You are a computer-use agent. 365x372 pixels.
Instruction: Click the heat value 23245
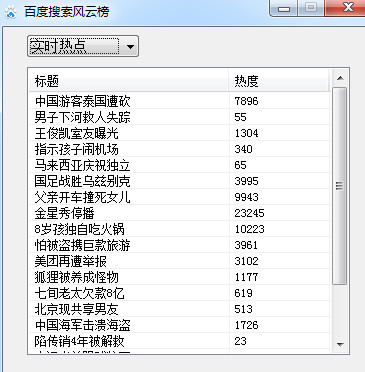tap(249, 213)
